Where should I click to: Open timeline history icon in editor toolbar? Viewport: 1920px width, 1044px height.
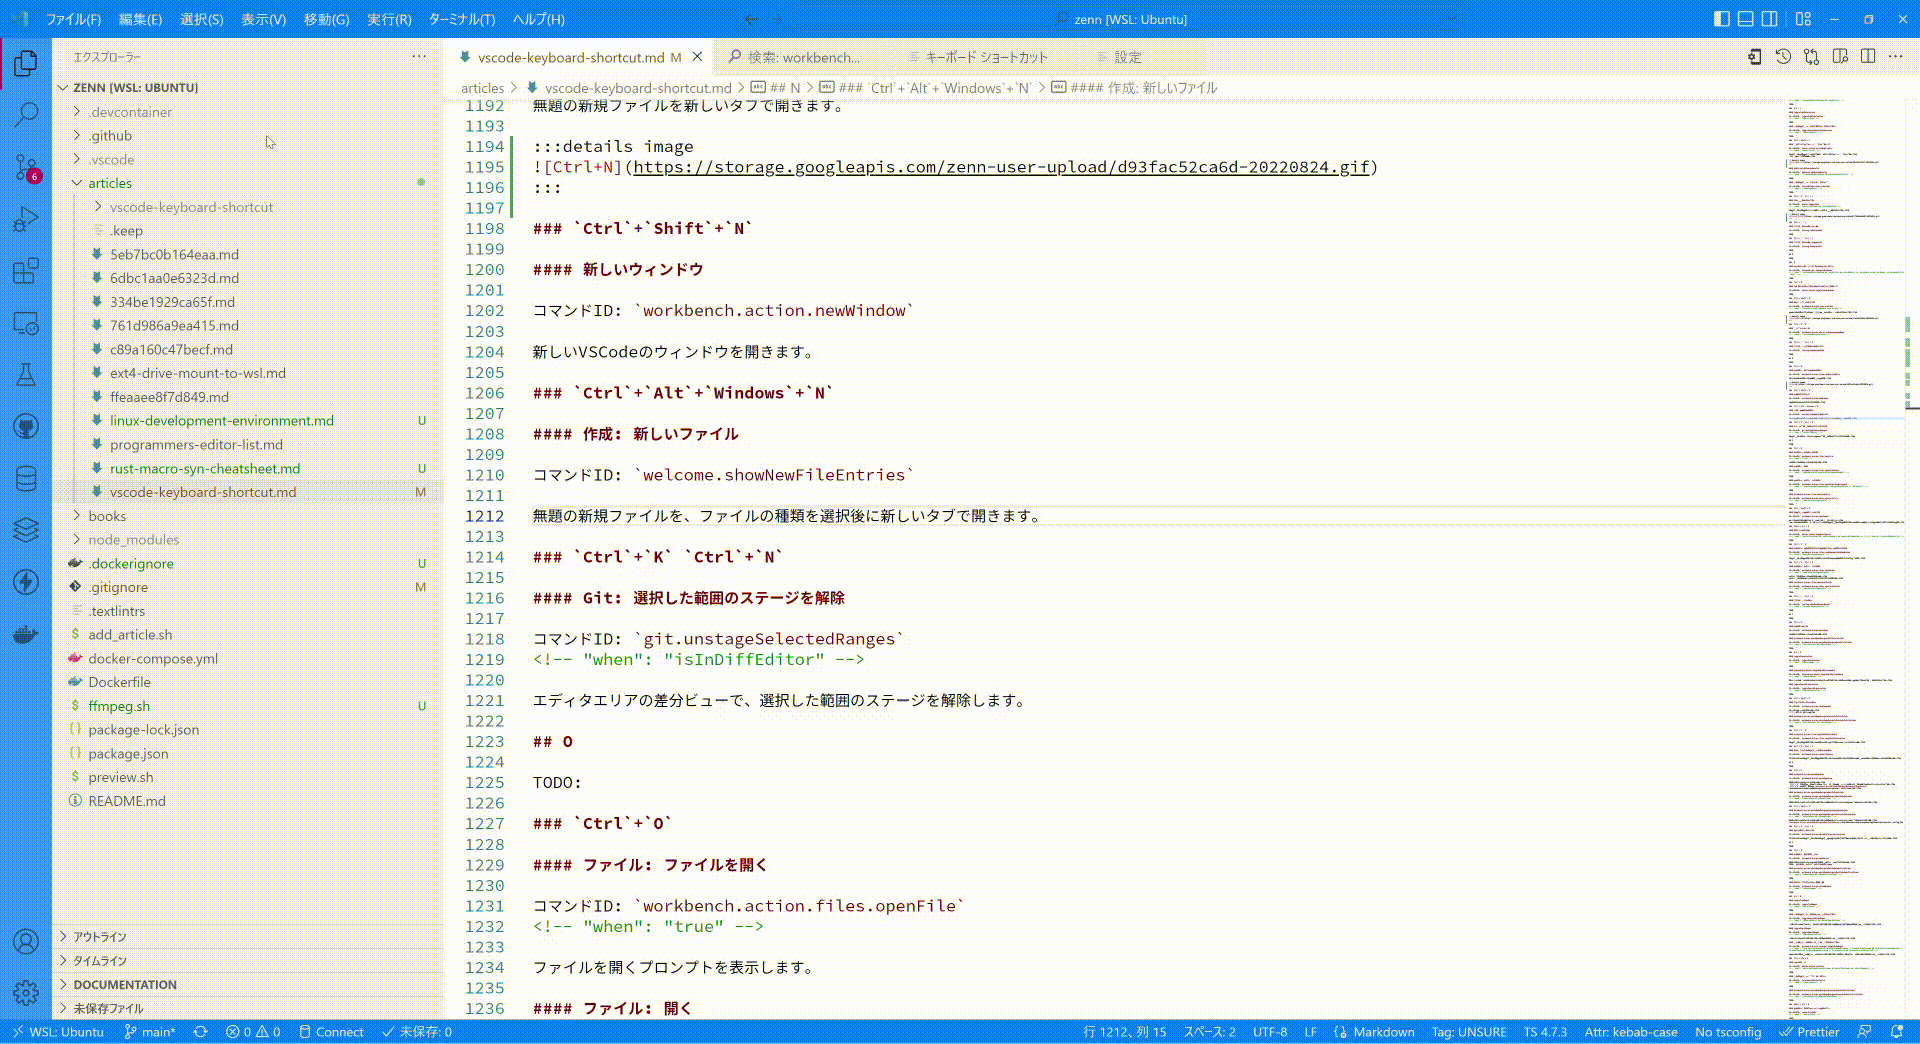(1783, 57)
